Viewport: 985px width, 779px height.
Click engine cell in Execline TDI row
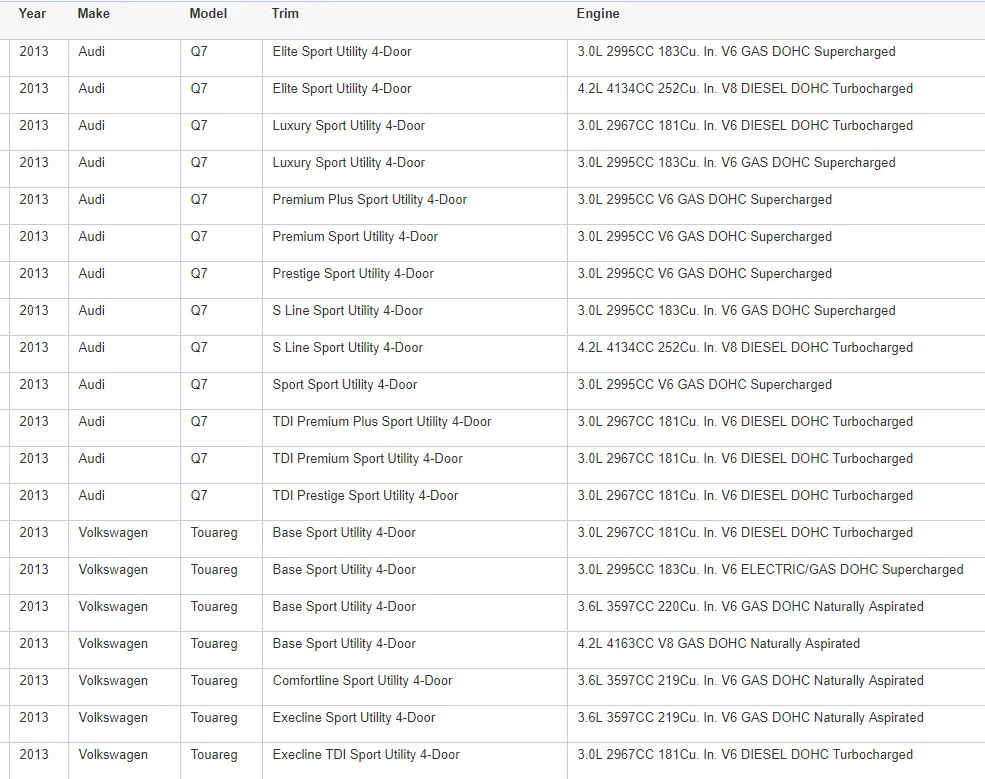tap(776, 761)
